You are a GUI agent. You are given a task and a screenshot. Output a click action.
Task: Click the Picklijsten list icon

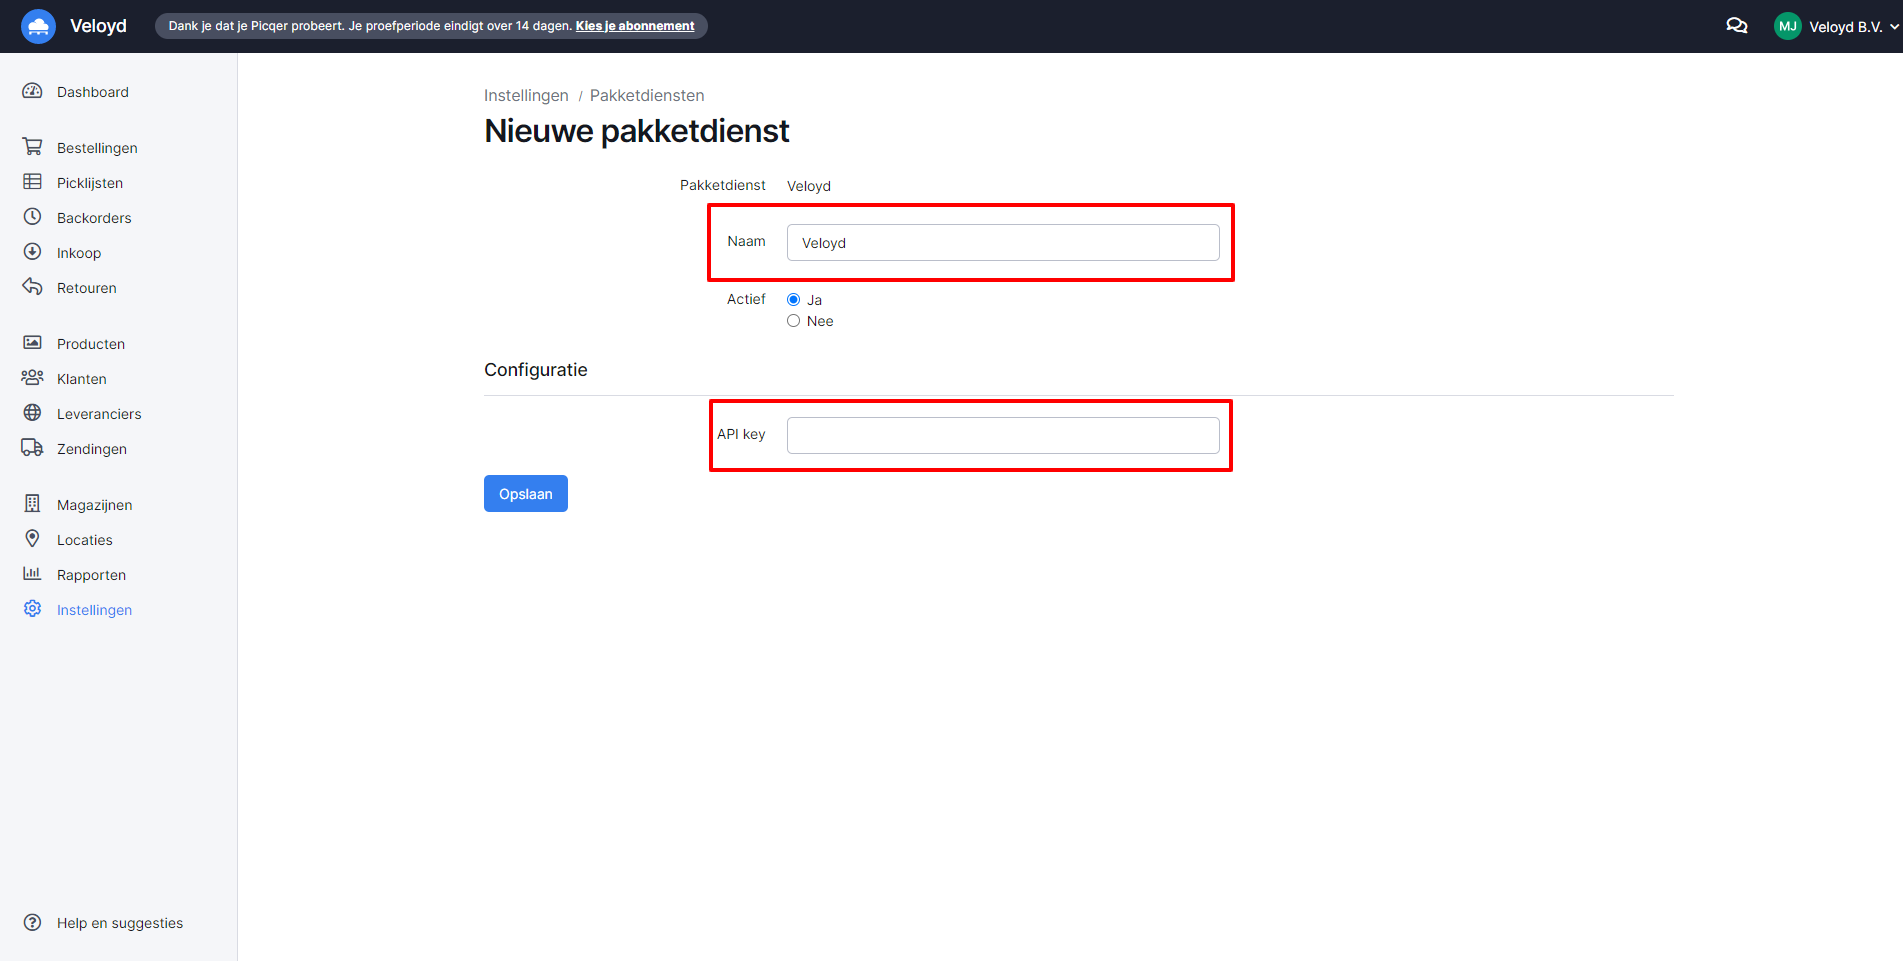tap(32, 182)
